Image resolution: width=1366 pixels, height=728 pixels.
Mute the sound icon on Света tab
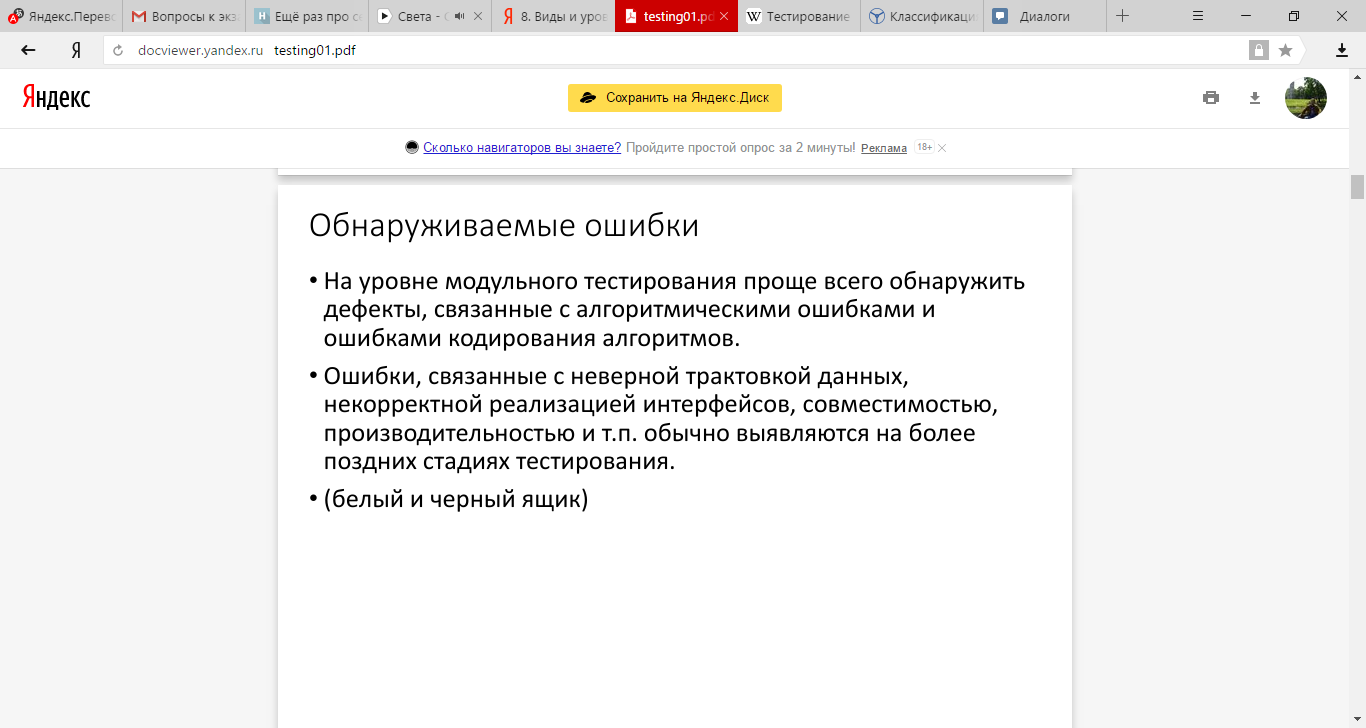[459, 16]
